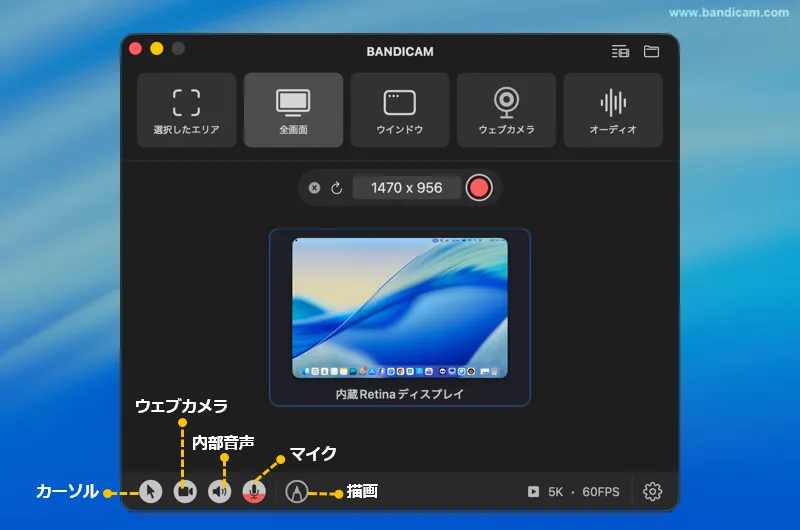The width and height of the screenshot is (800, 530).
Task: Click the refresh arrow beside resolution
Action: click(x=337, y=188)
